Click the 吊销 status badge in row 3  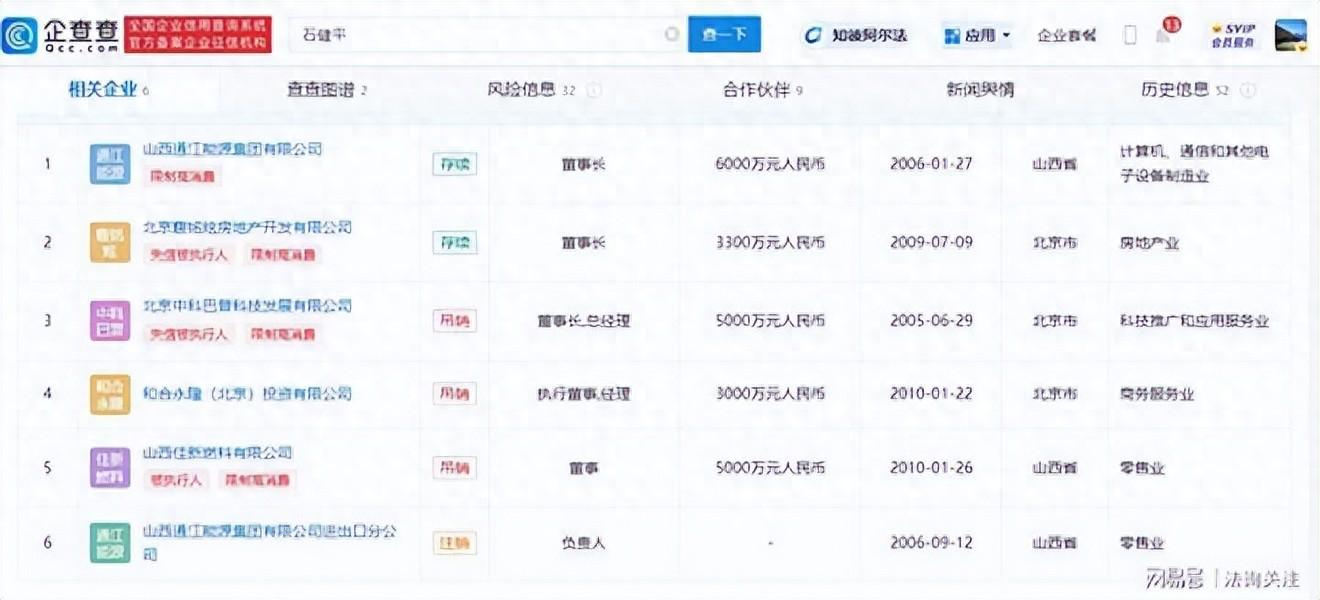pos(454,321)
